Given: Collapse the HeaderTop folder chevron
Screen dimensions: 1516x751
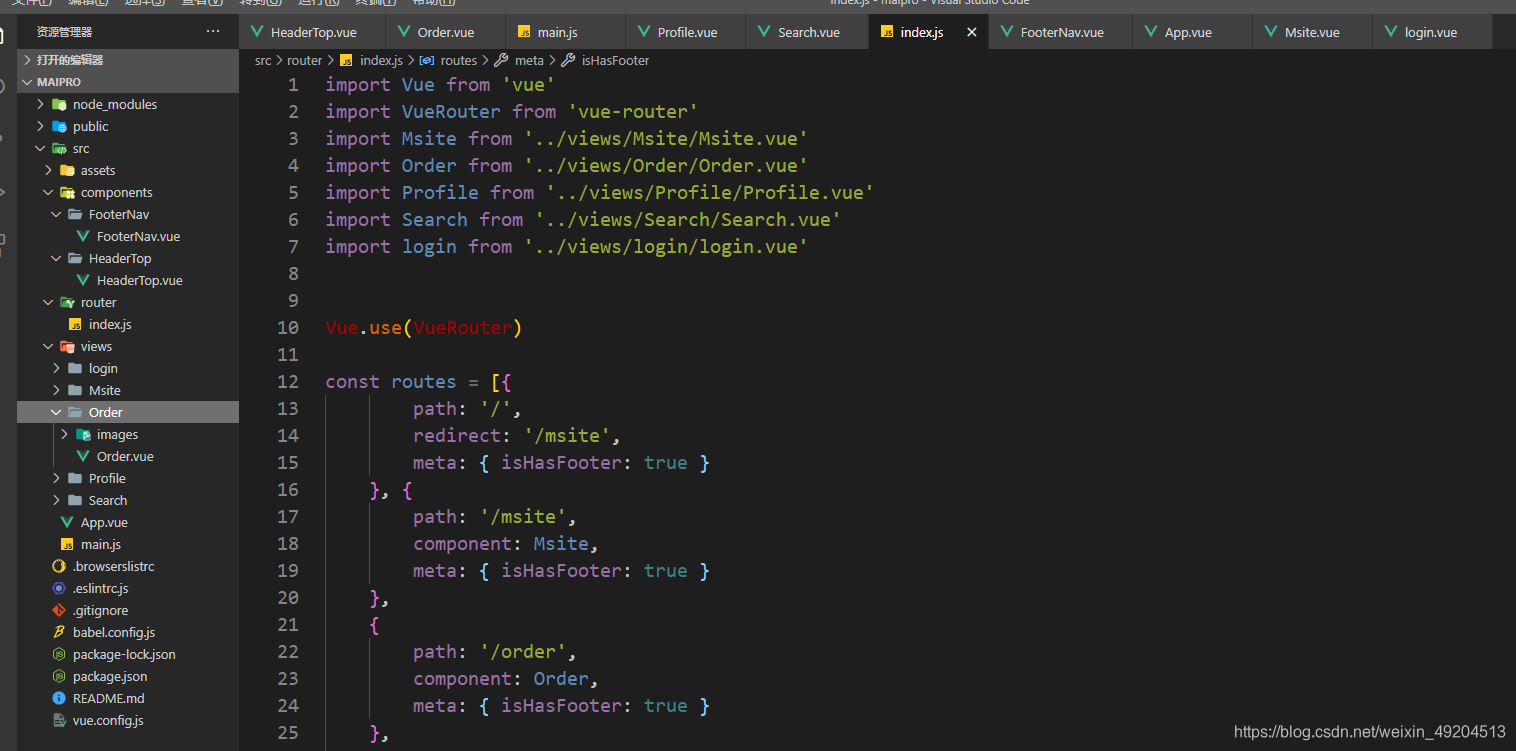Looking at the screenshot, I should [x=57, y=258].
